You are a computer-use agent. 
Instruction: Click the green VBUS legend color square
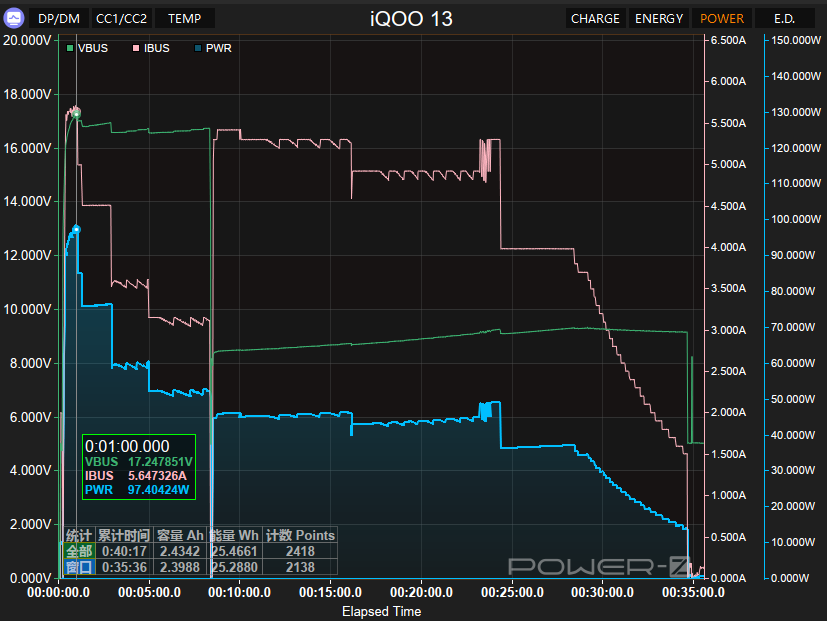70,48
